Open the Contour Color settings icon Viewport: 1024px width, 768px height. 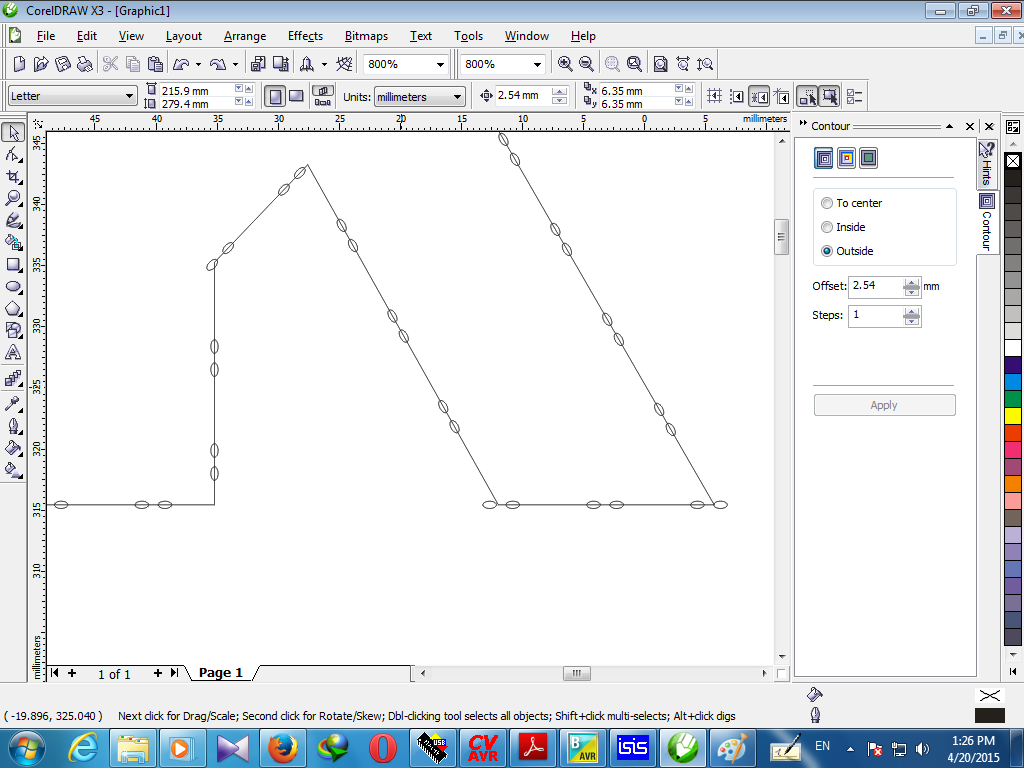pos(846,157)
